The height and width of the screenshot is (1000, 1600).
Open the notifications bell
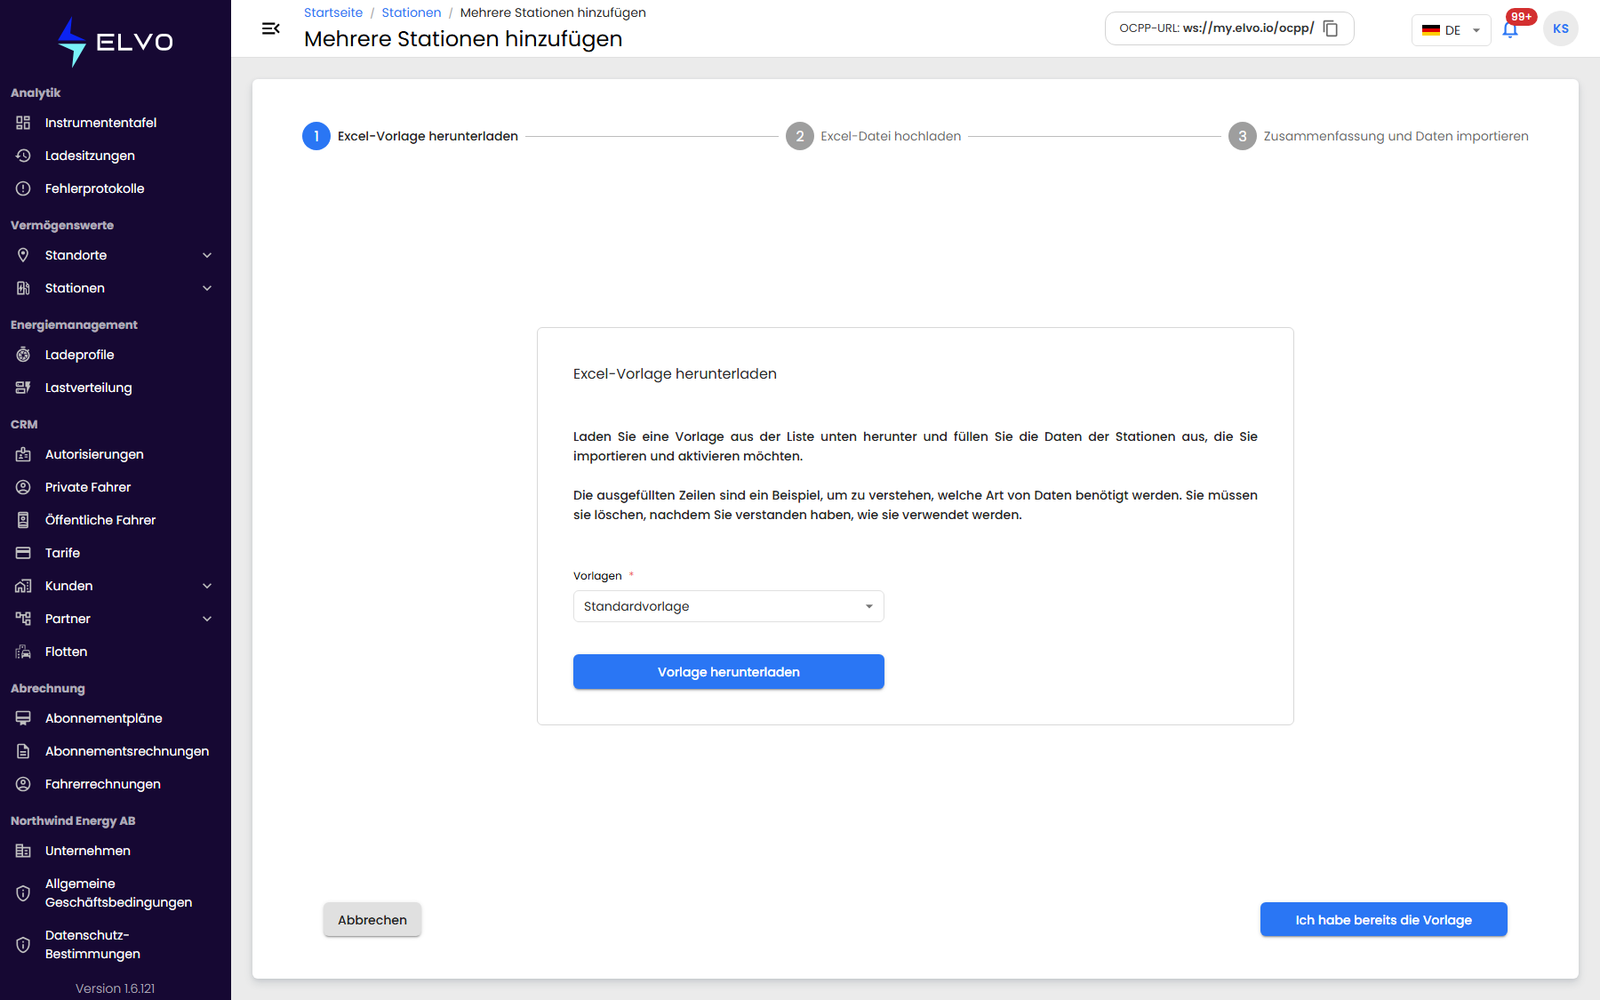click(1510, 29)
